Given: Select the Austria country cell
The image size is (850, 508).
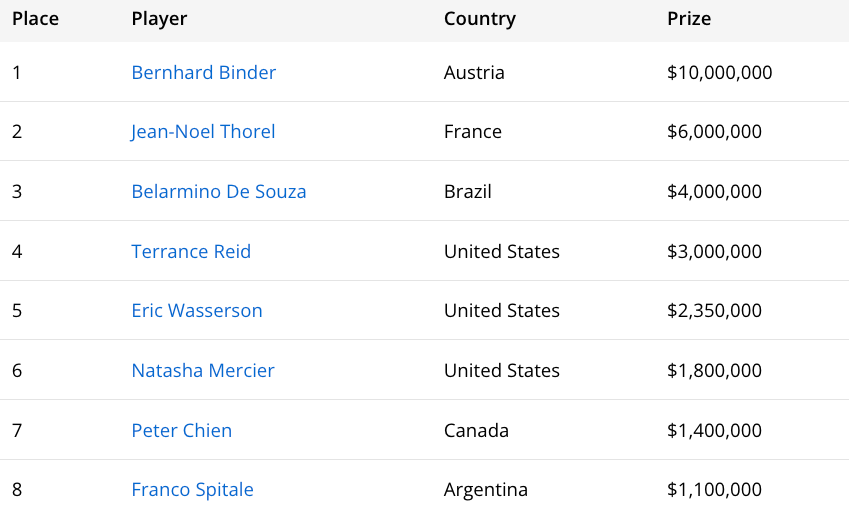Looking at the screenshot, I should [474, 72].
